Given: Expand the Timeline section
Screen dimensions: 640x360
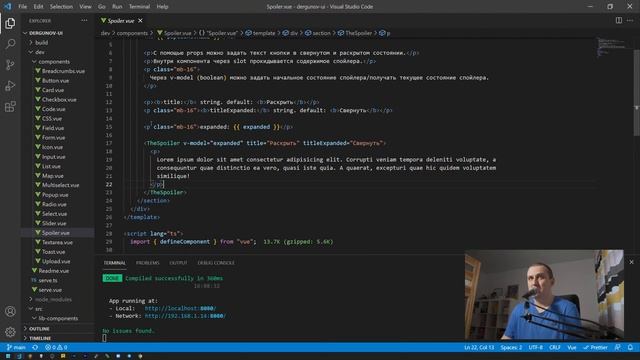Looking at the screenshot, I should click(40, 338).
